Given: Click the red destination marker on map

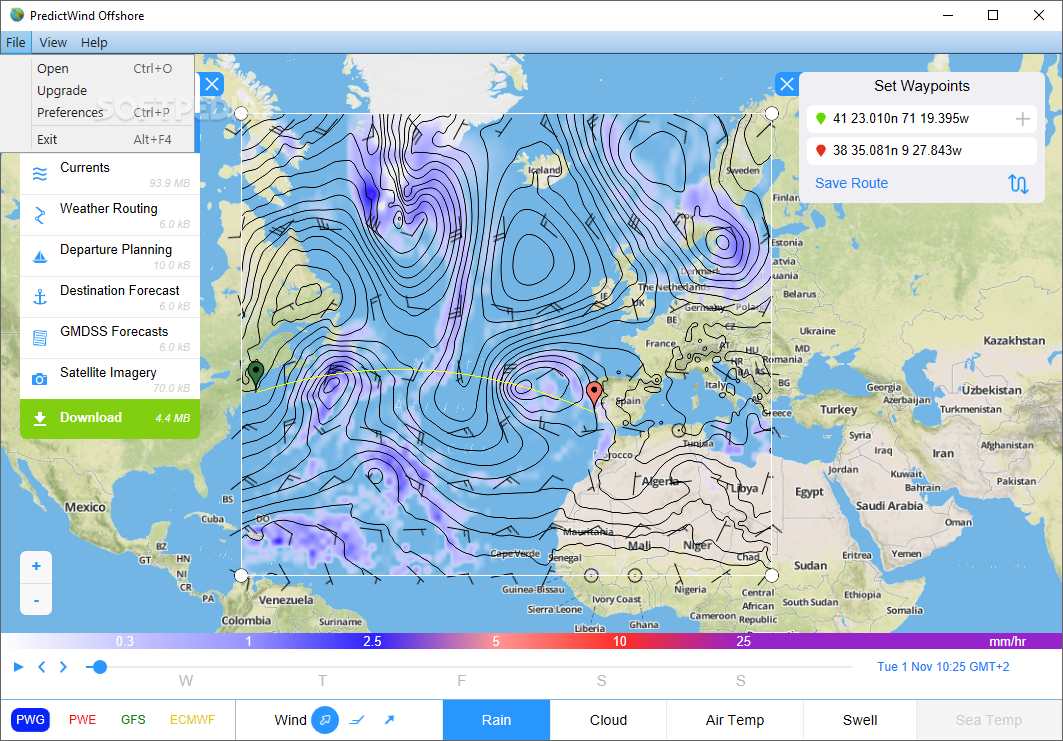Looking at the screenshot, I should [594, 394].
